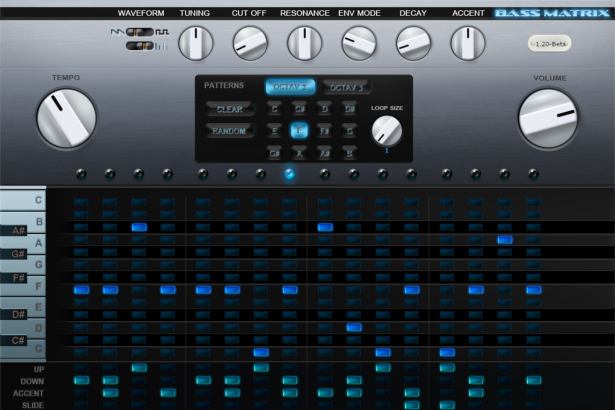Select the Resonance knob

[x=304, y=42]
